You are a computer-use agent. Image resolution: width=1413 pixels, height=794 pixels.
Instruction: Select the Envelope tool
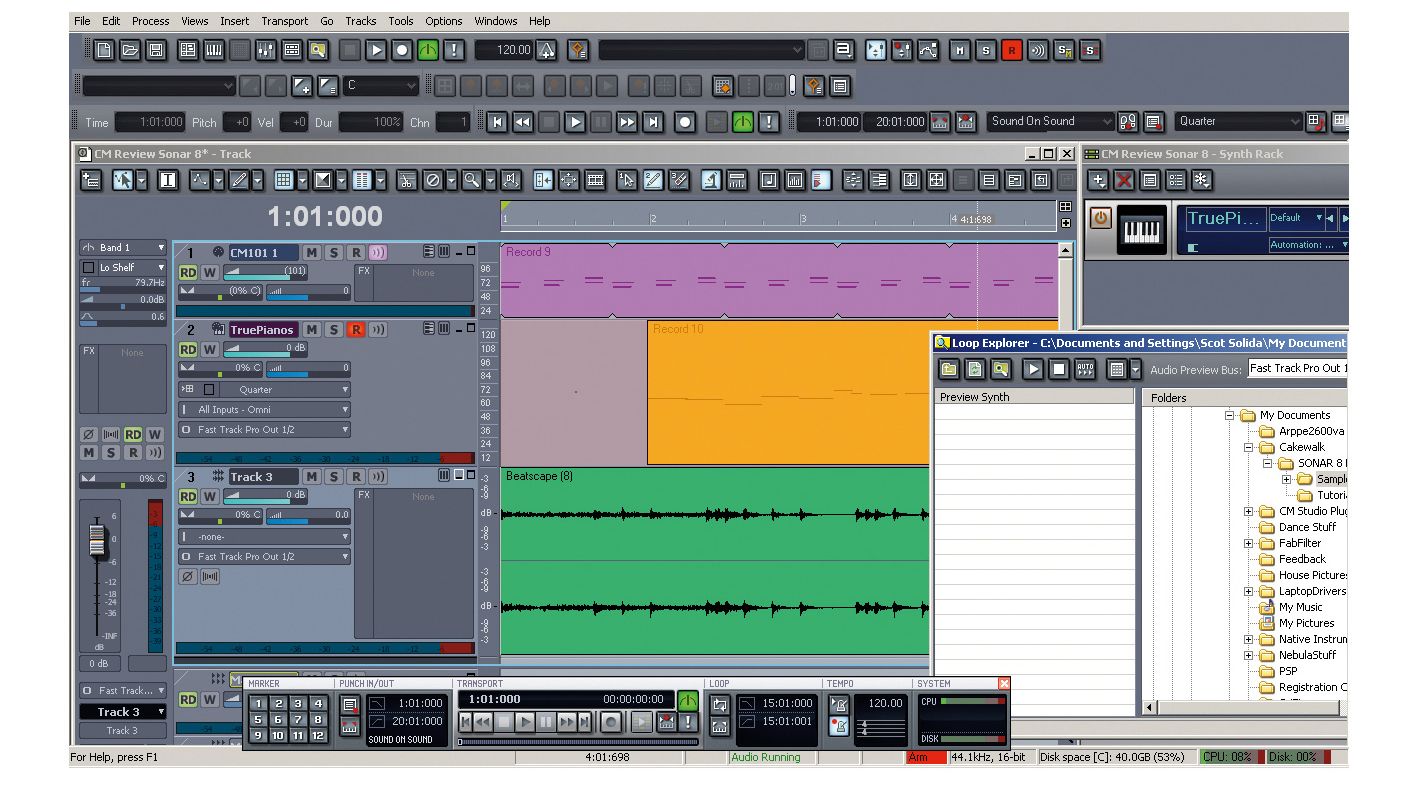[x=199, y=180]
